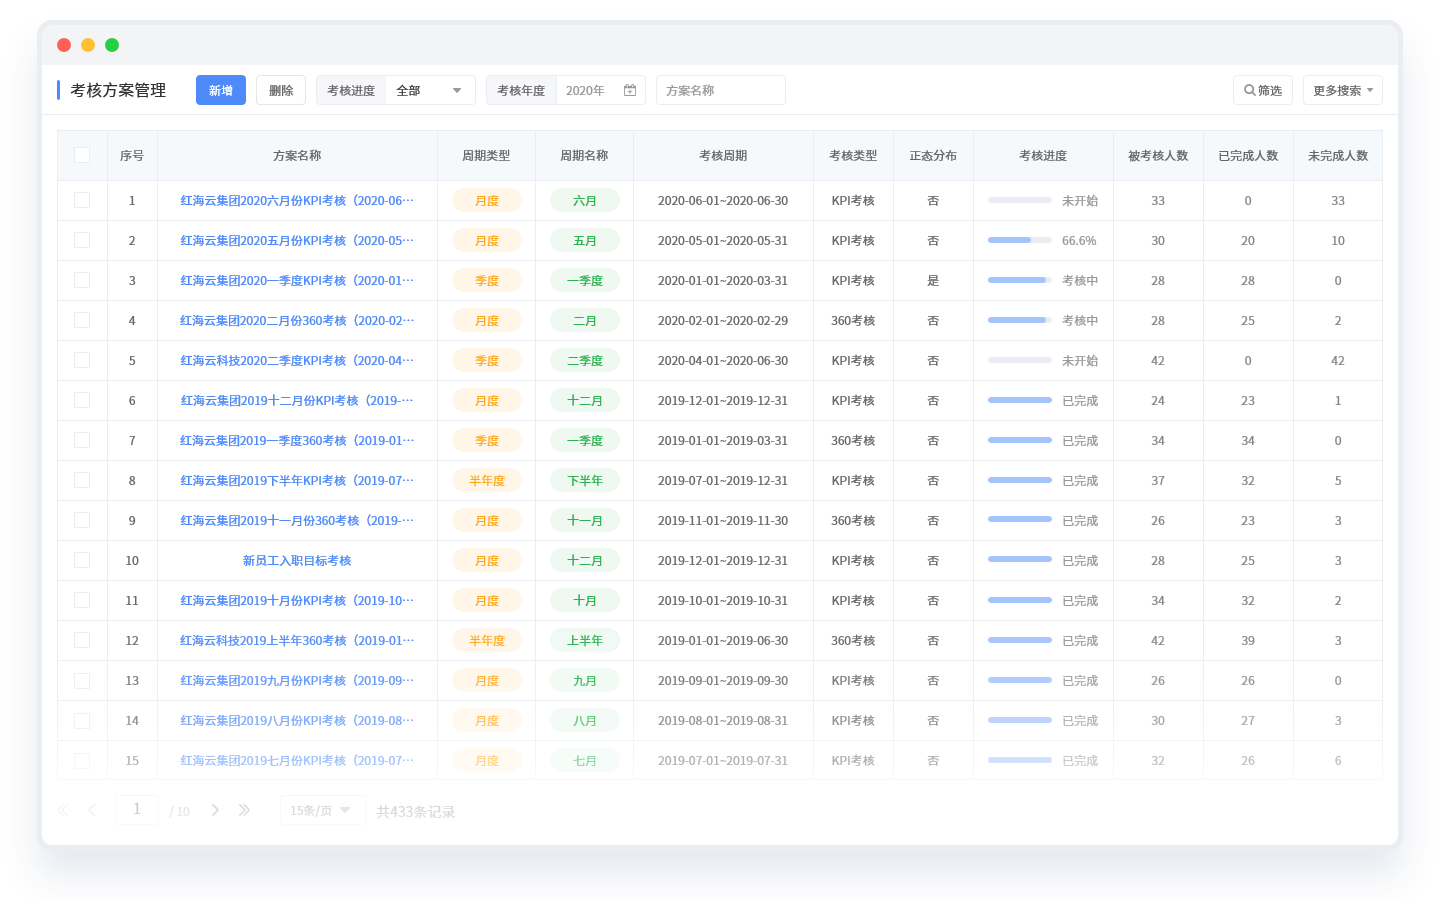Click the date range 2019-11-01~2019-11-30
Screen dimensions: 1440x900
point(723,520)
